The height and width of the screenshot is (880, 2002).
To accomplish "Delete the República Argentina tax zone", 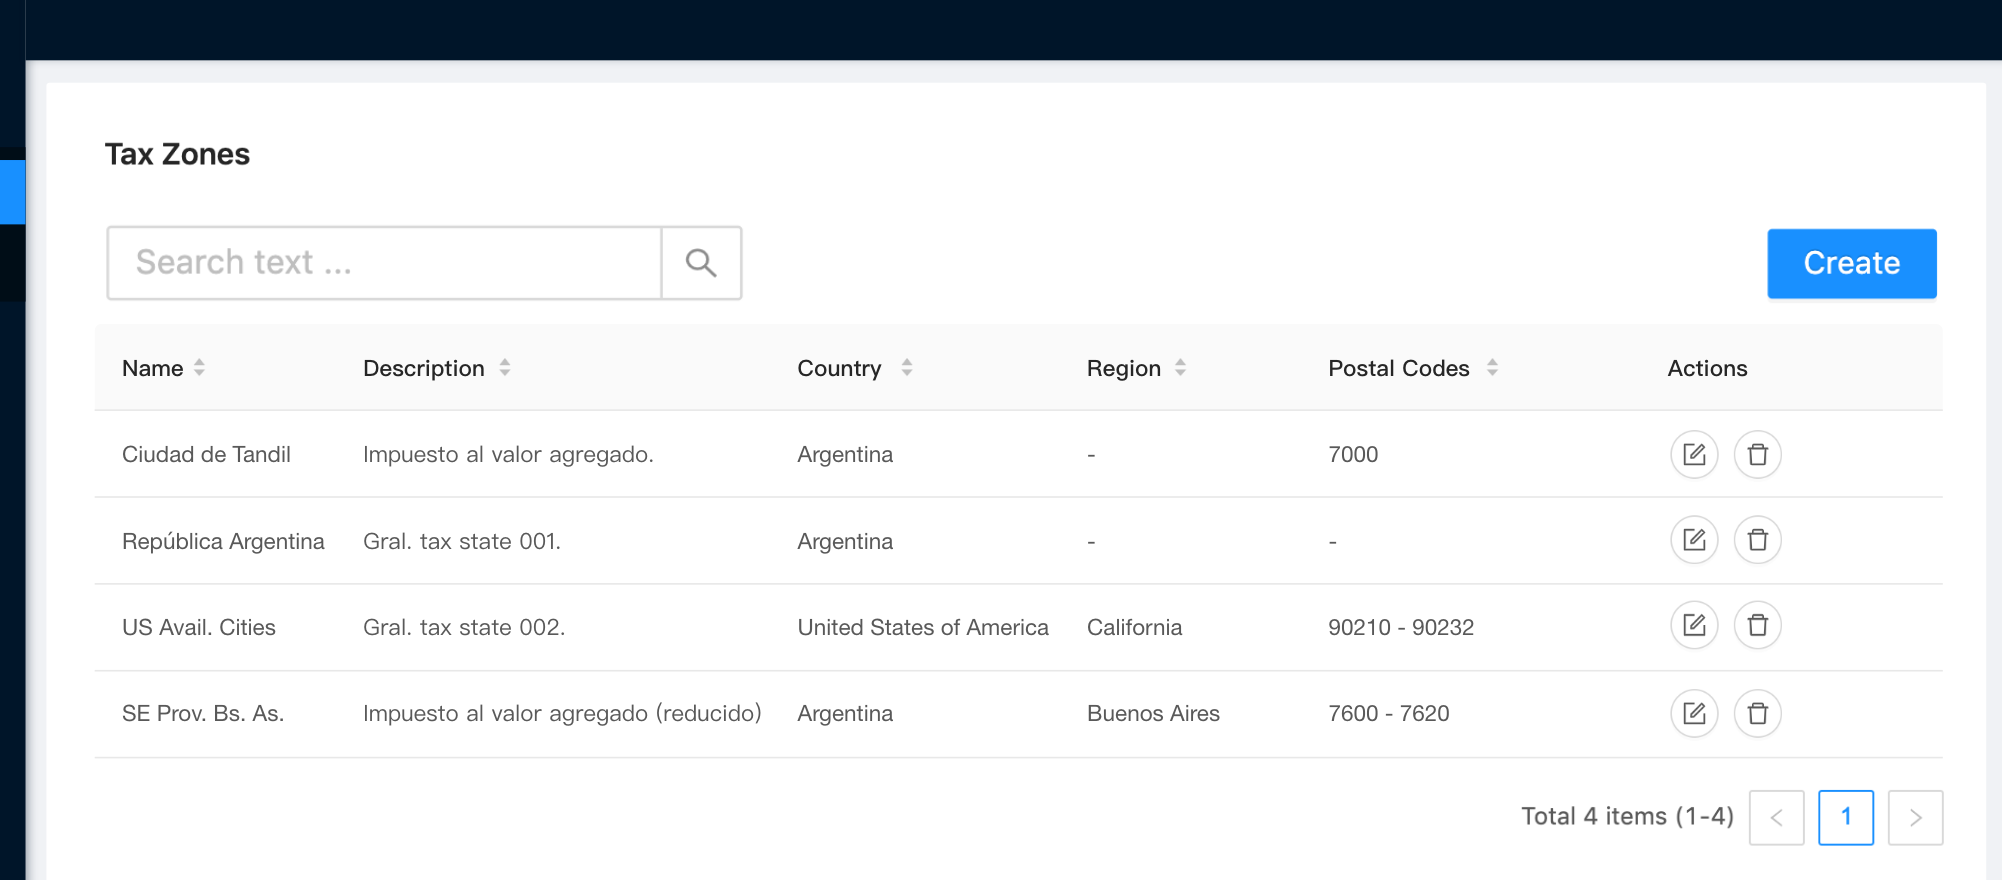I will tap(1757, 541).
